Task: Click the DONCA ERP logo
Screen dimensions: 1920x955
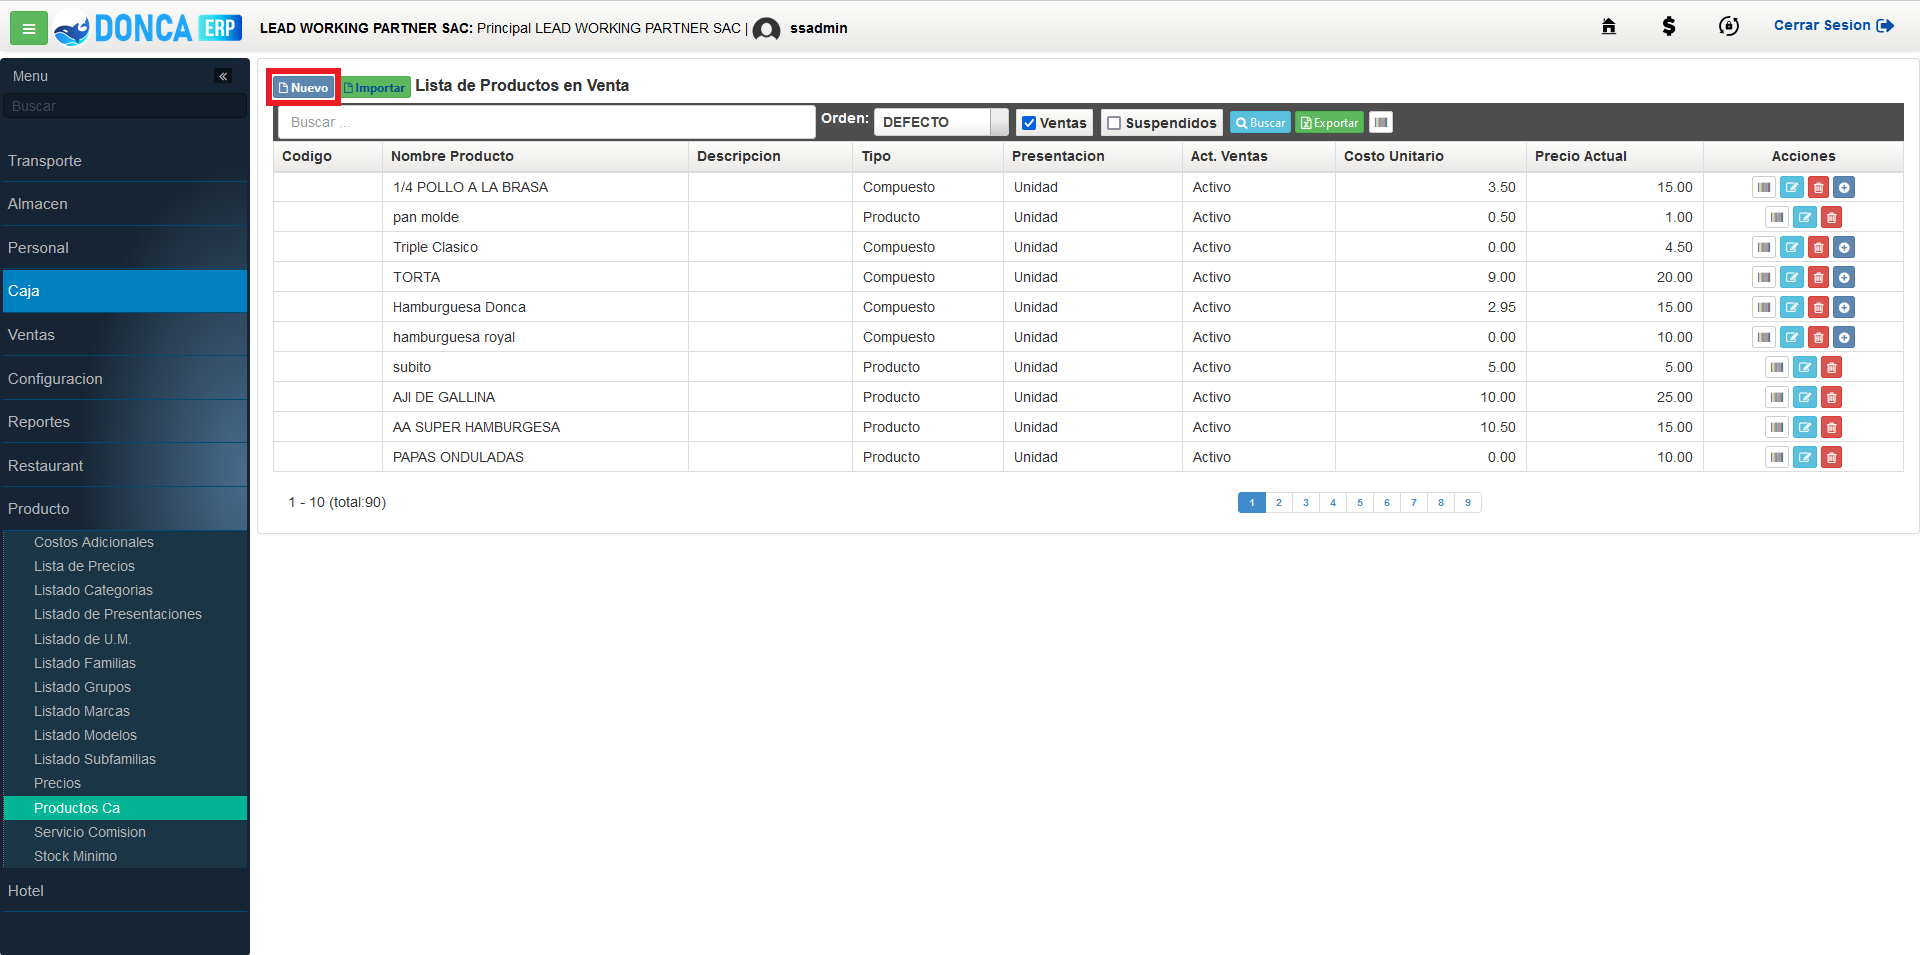Action: (x=148, y=28)
